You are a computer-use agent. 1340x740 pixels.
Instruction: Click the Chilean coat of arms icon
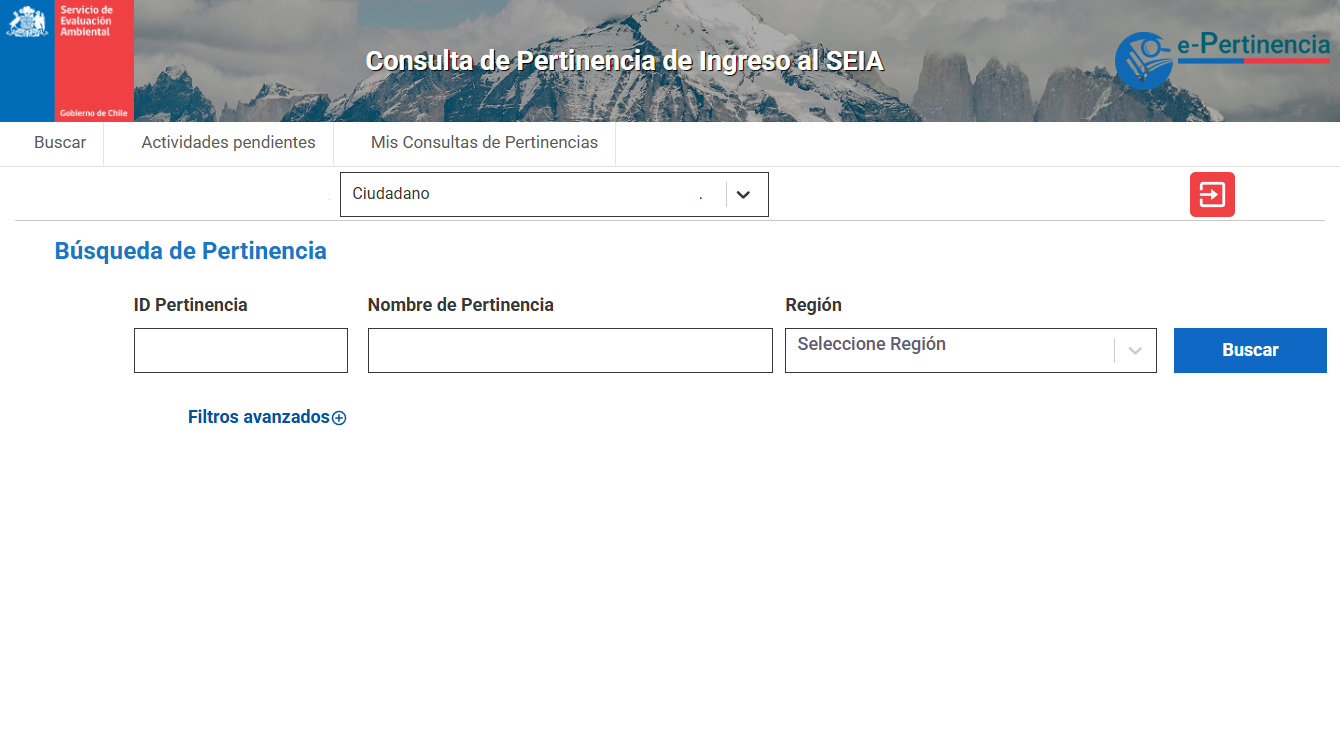click(x=27, y=20)
